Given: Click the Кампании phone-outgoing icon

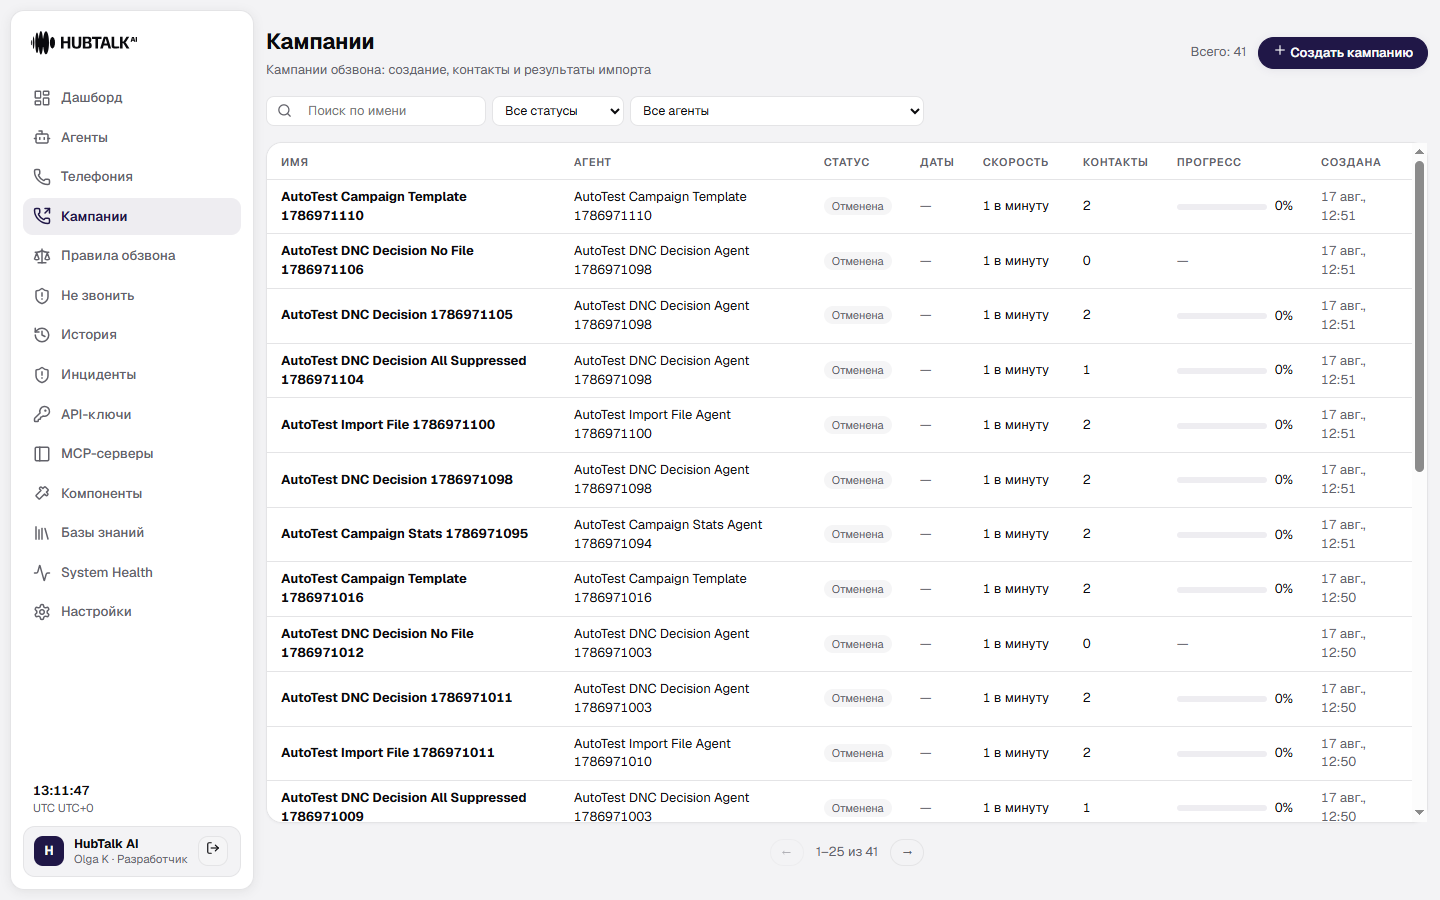Looking at the screenshot, I should (x=42, y=216).
